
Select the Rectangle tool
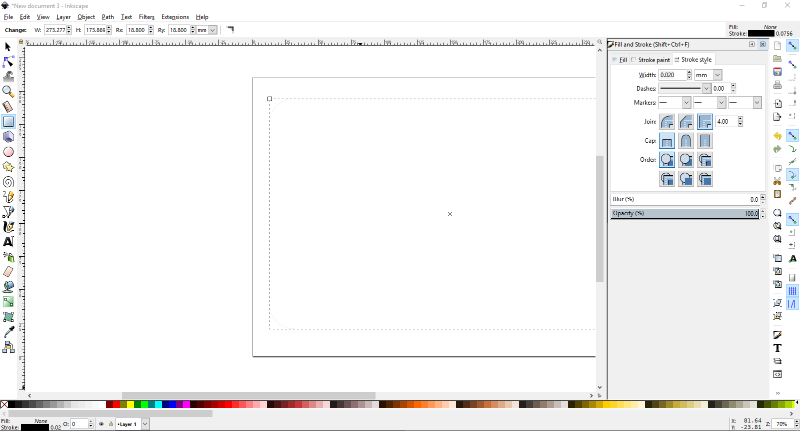pos(8,121)
